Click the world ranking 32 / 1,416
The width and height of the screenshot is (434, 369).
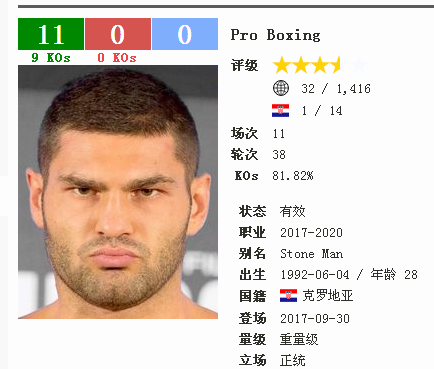[x=336, y=89]
